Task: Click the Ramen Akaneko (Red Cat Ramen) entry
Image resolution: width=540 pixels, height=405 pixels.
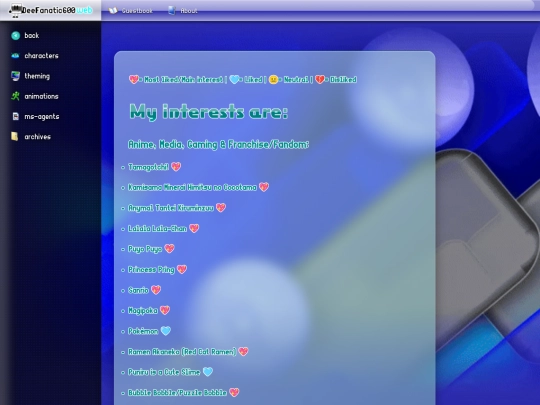Action: [x=182, y=352]
